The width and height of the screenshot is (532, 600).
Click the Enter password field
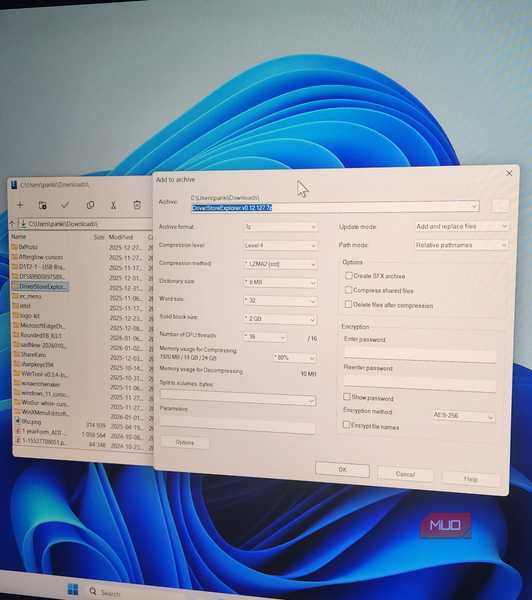tap(420, 355)
